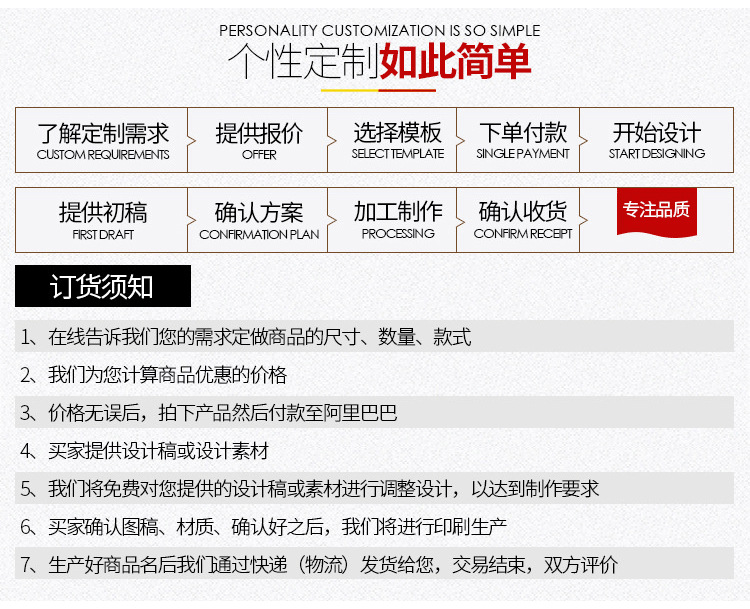Click the CONFIRM RECEIPT English caption
The height and width of the screenshot is (609, 750).
pyautogui.click(x=523, y=233)
